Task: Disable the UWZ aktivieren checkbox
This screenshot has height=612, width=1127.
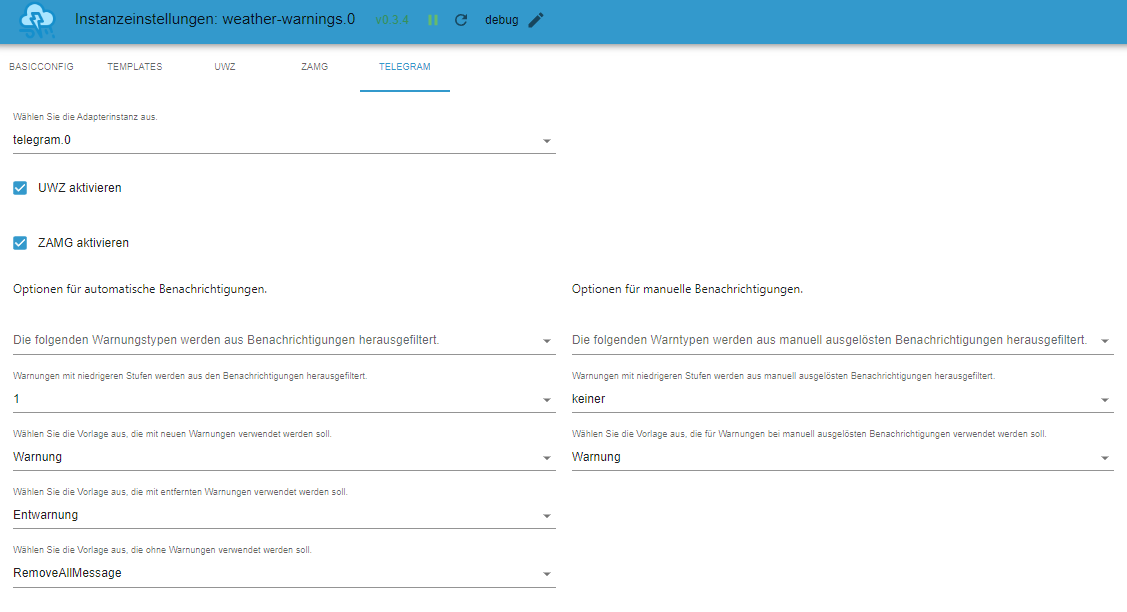Action: [x=20, y=188]
